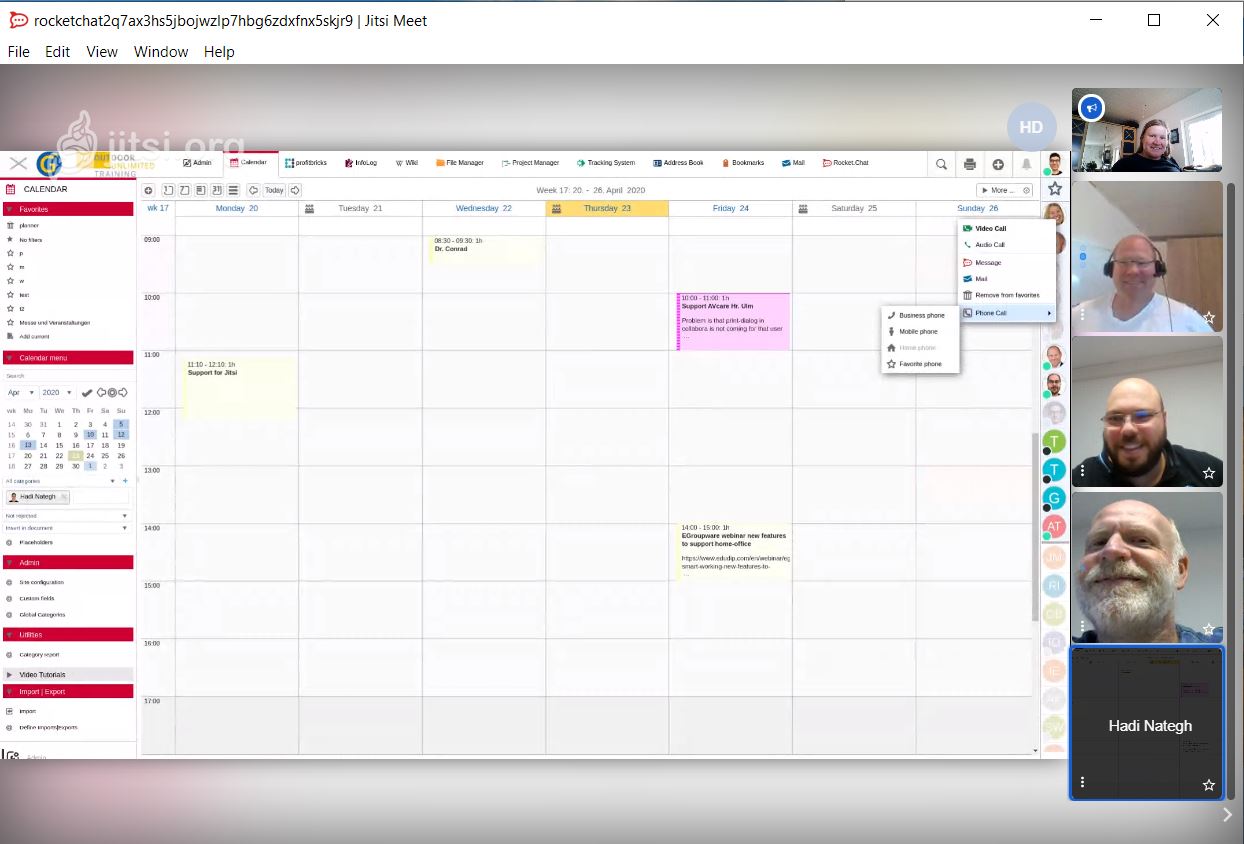Image resolution: width=1244 pixels, height=844 pixels.
Task: Open the month dropdown showing Apr
Action: click(x=21, y=393)
